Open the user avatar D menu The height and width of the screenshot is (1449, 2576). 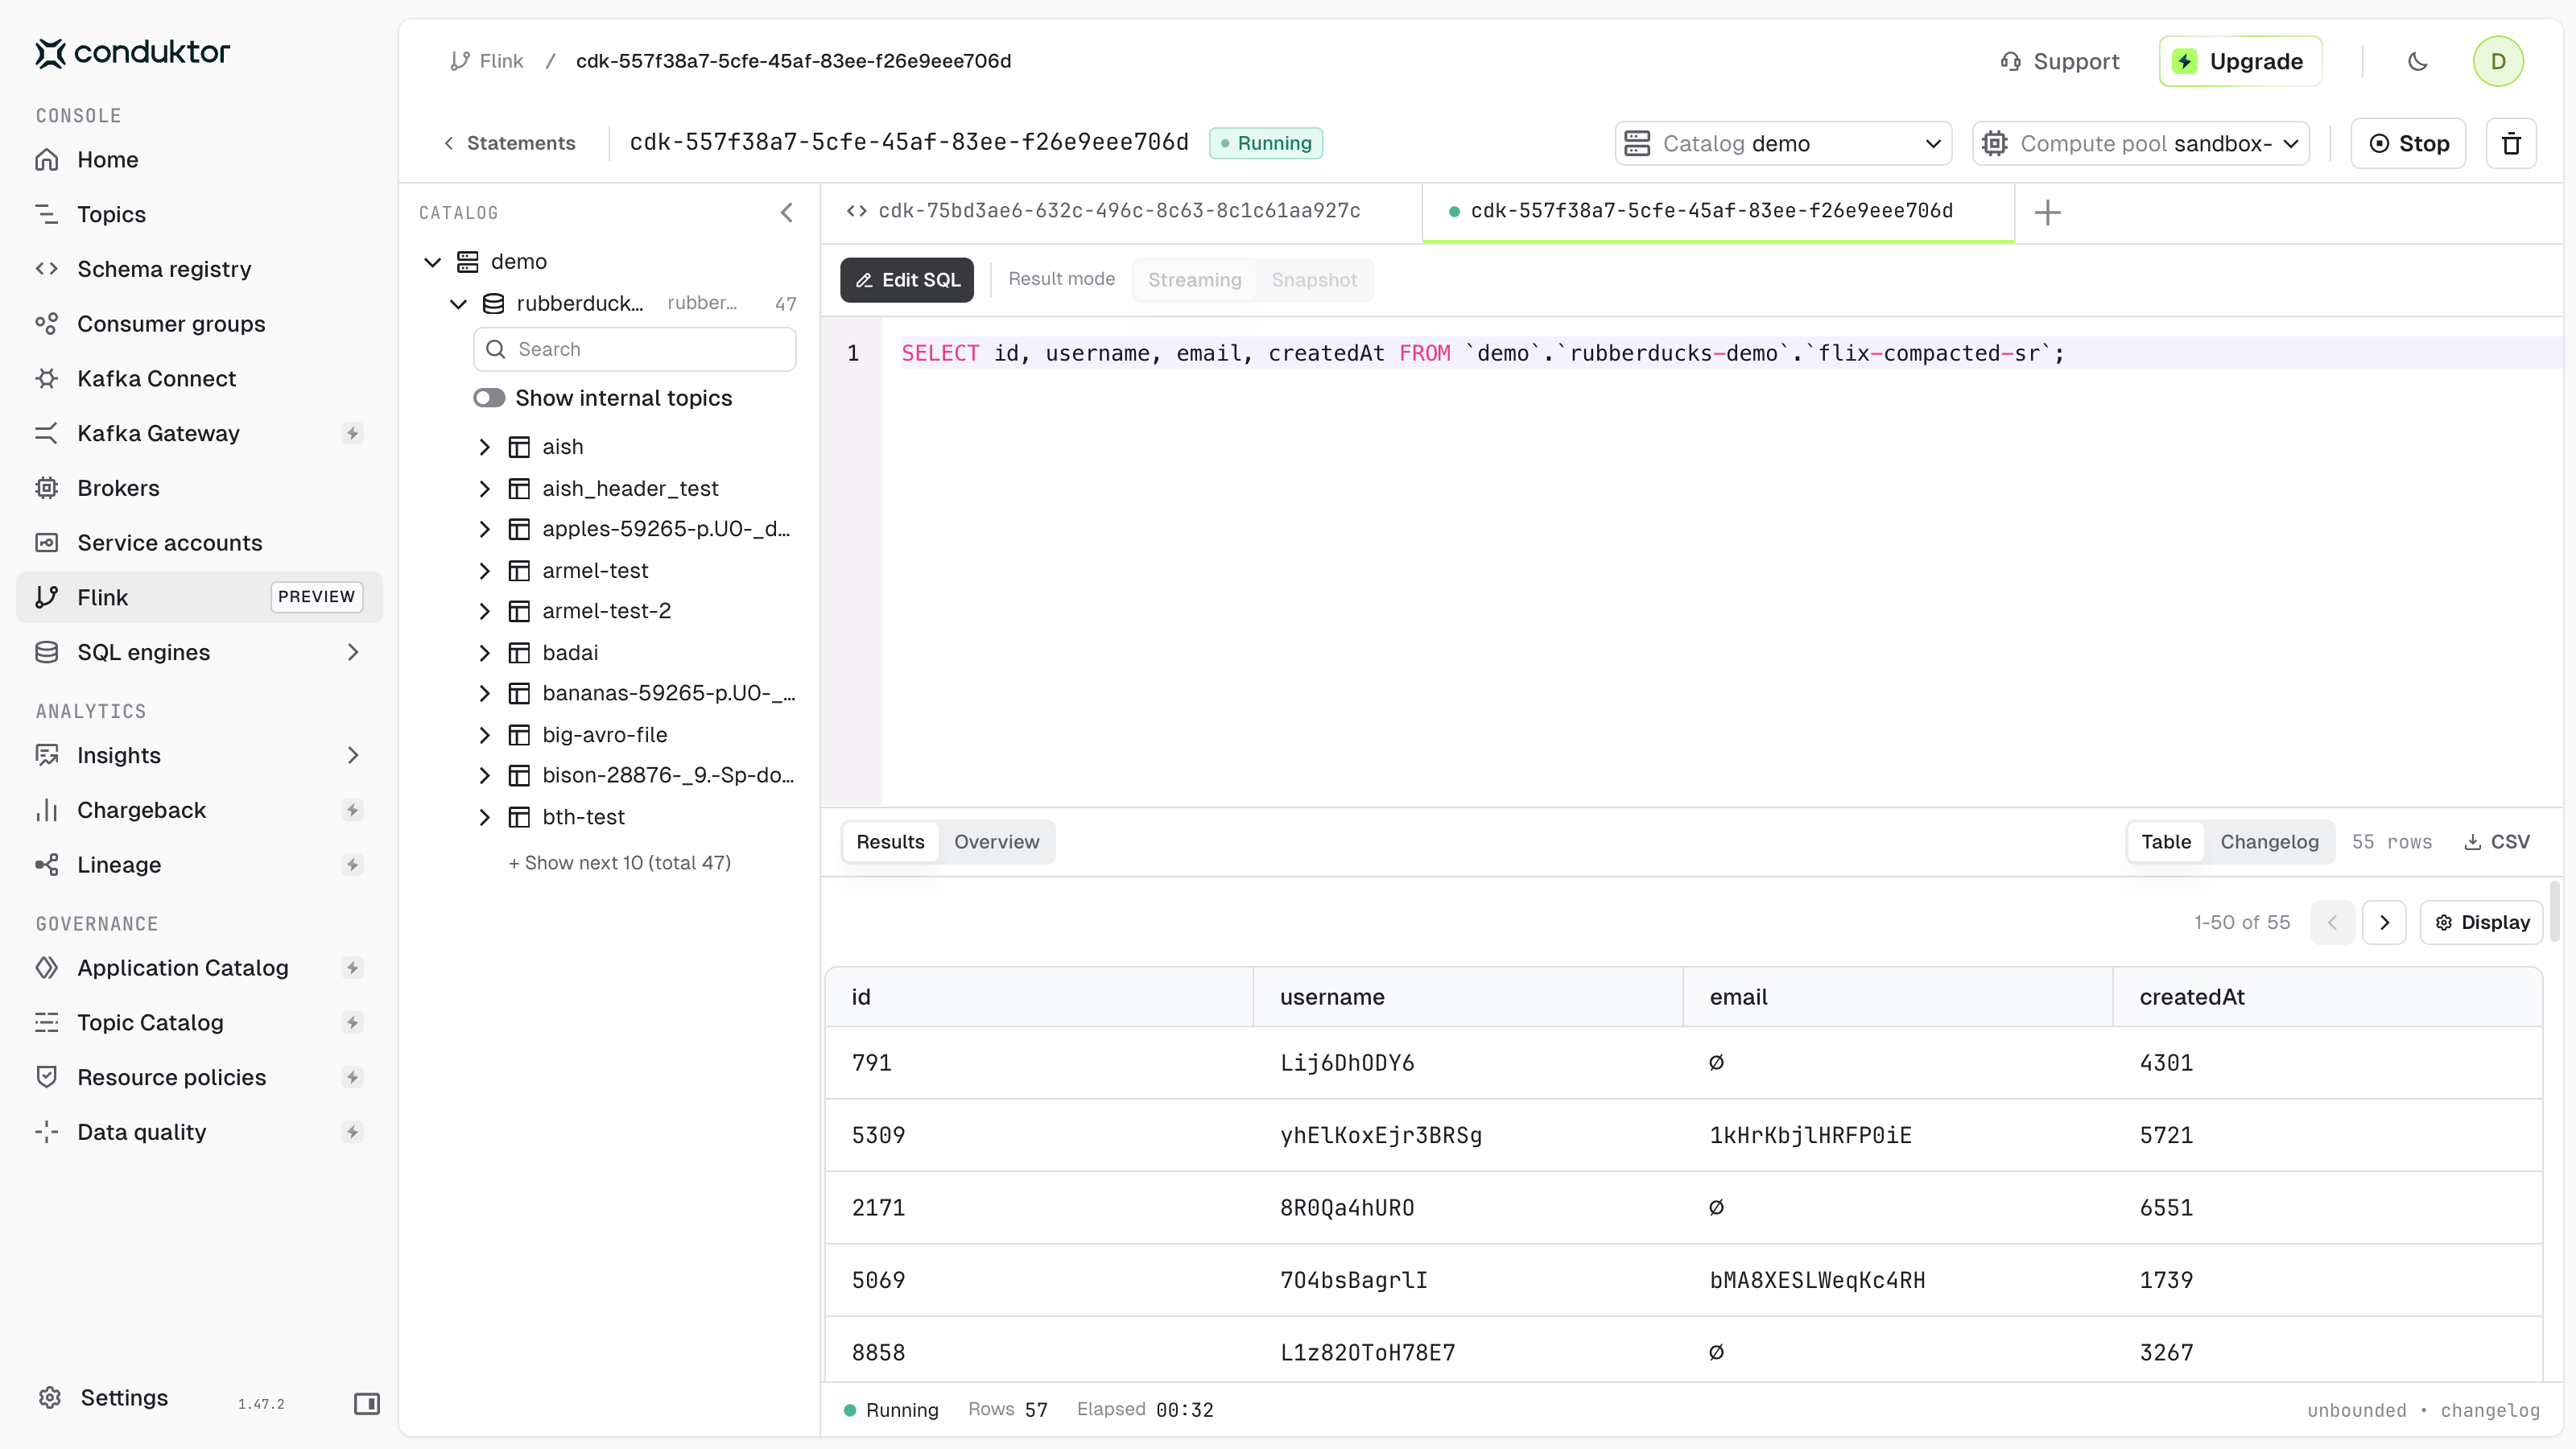coord(2498,61)
